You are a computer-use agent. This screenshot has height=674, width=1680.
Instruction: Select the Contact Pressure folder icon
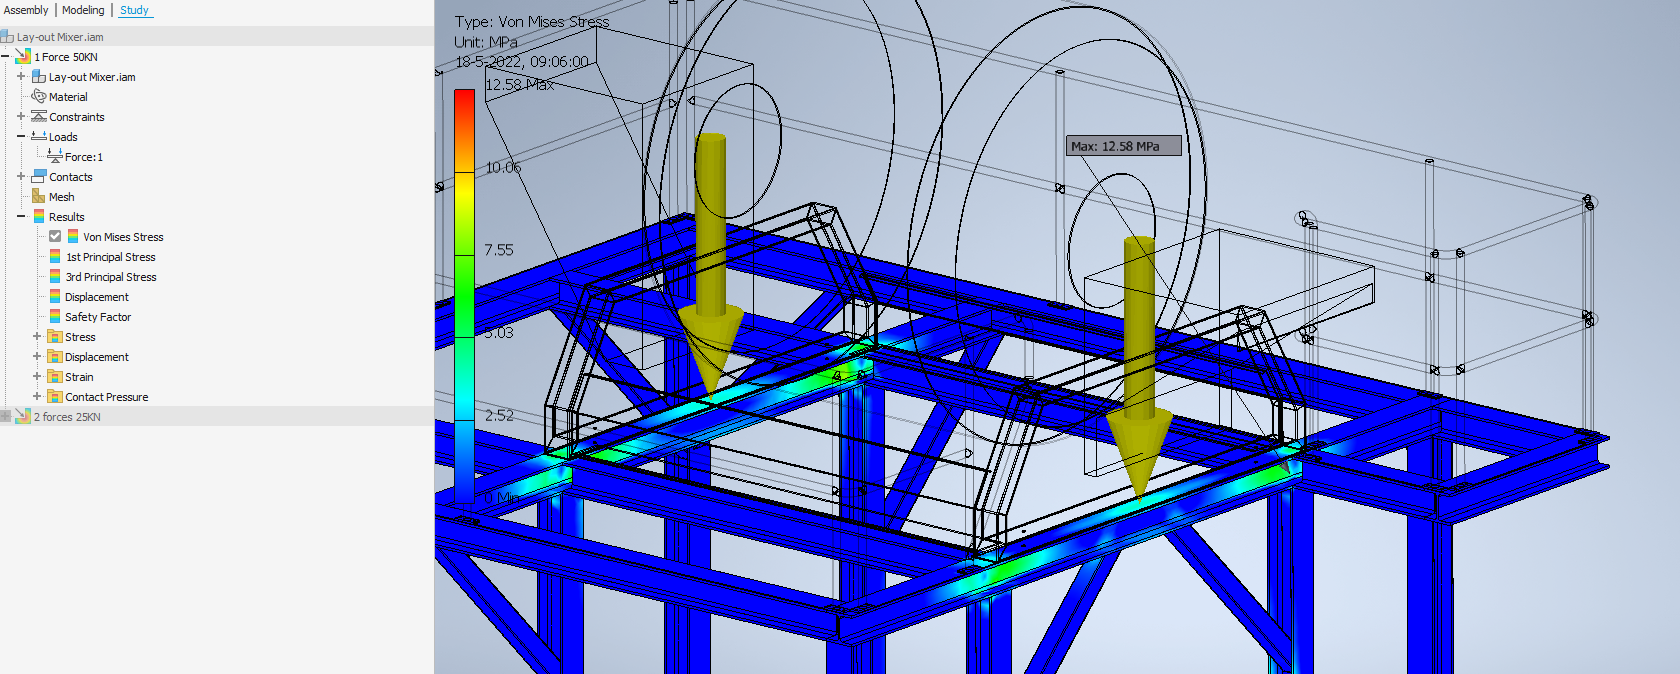tap(55, 397)
